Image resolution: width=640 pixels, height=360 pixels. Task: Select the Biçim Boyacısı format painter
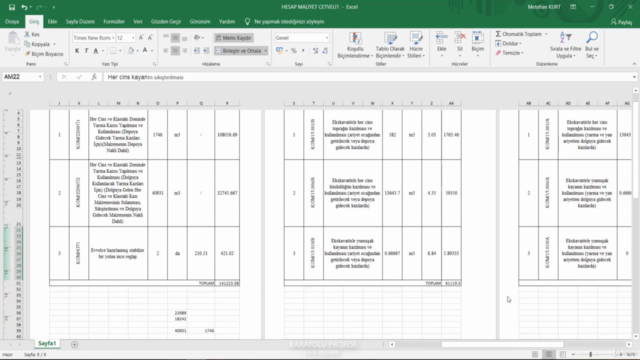pos(44,54)
